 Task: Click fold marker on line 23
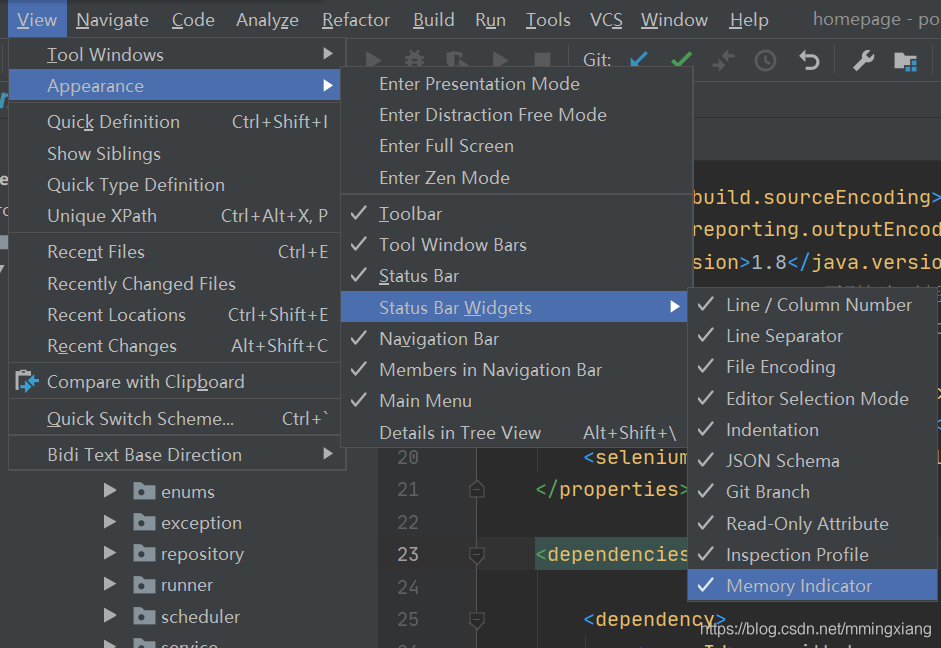click(x=477, y=555)
